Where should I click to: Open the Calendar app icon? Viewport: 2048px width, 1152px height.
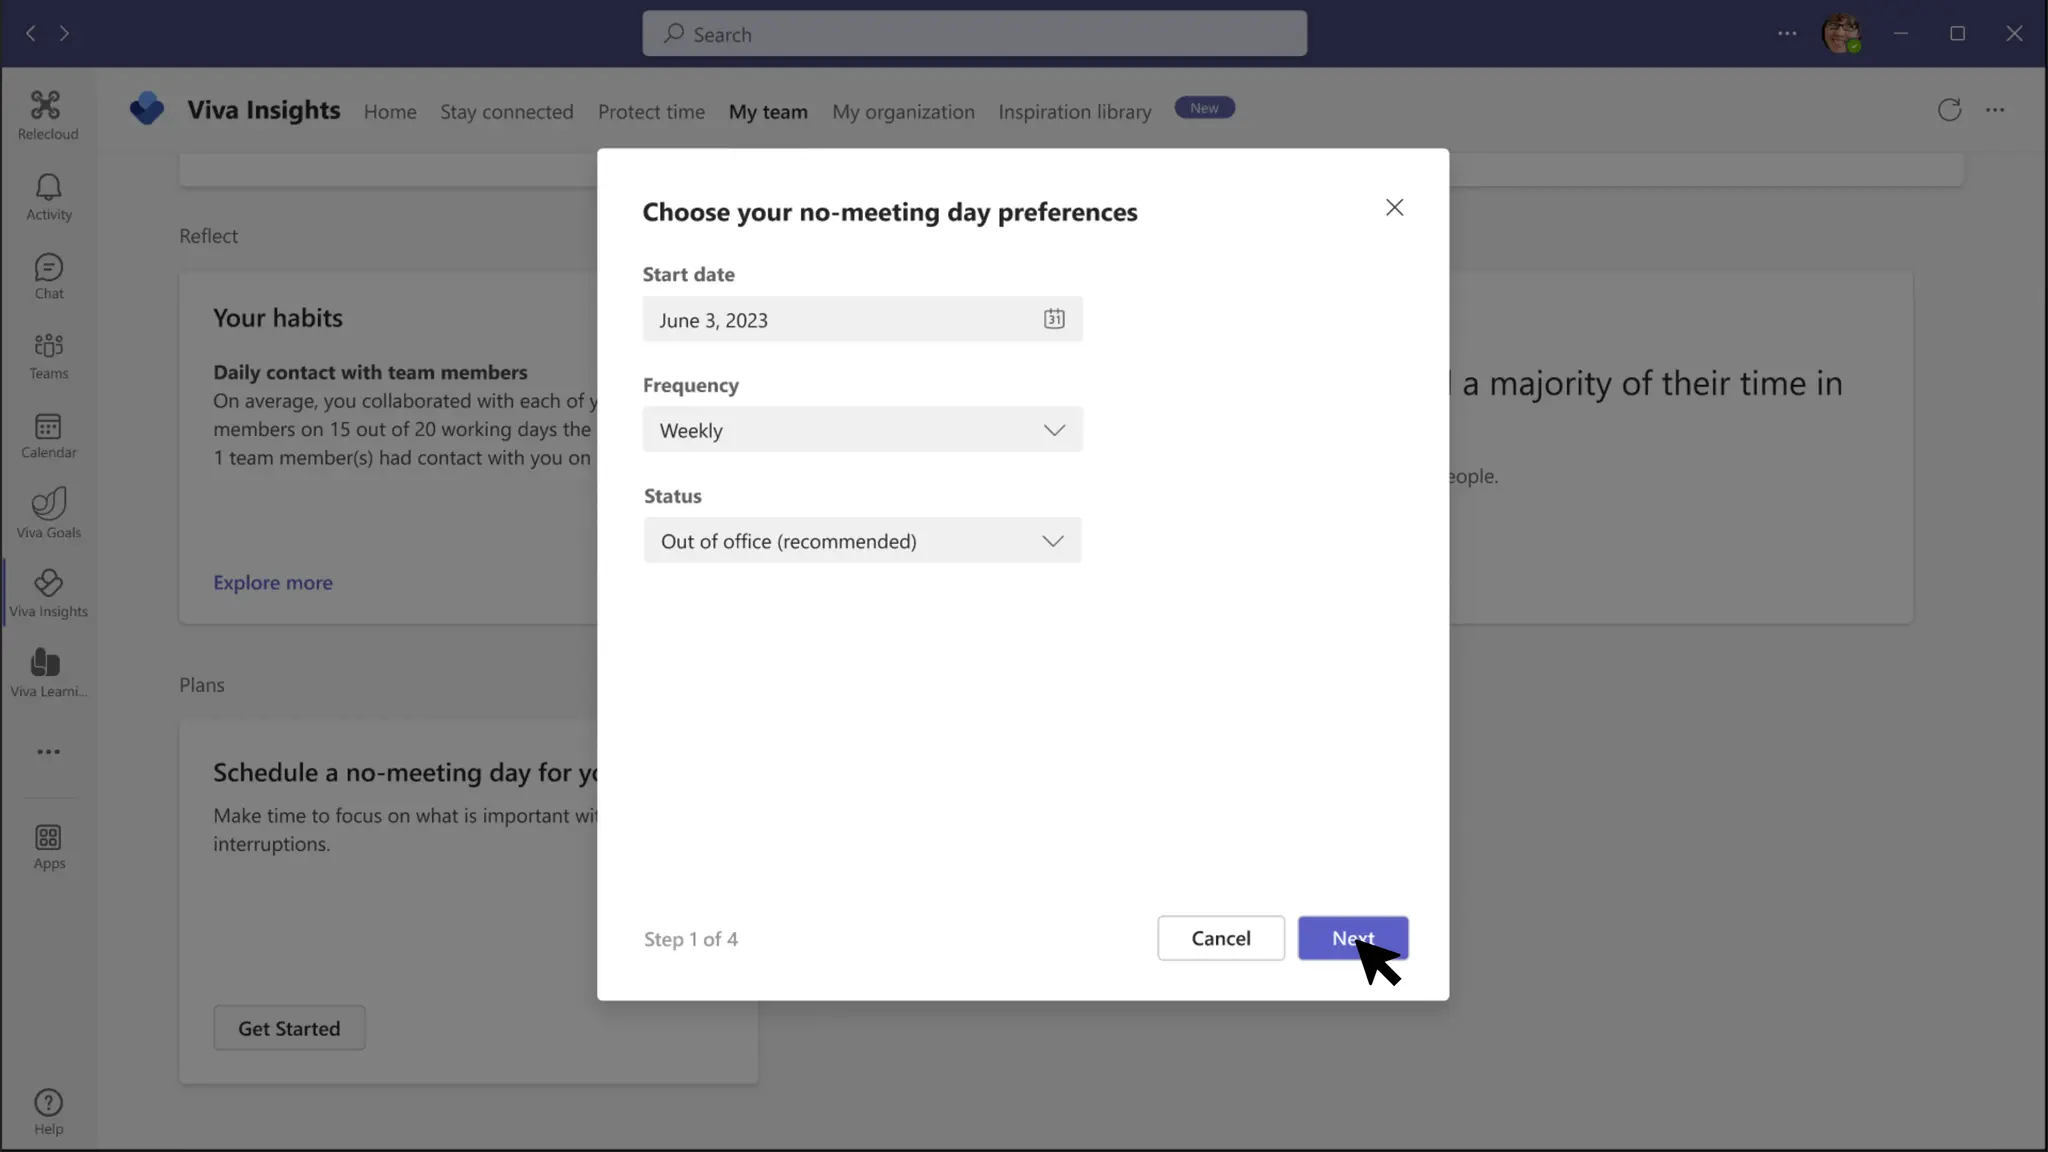pos(48,435)
